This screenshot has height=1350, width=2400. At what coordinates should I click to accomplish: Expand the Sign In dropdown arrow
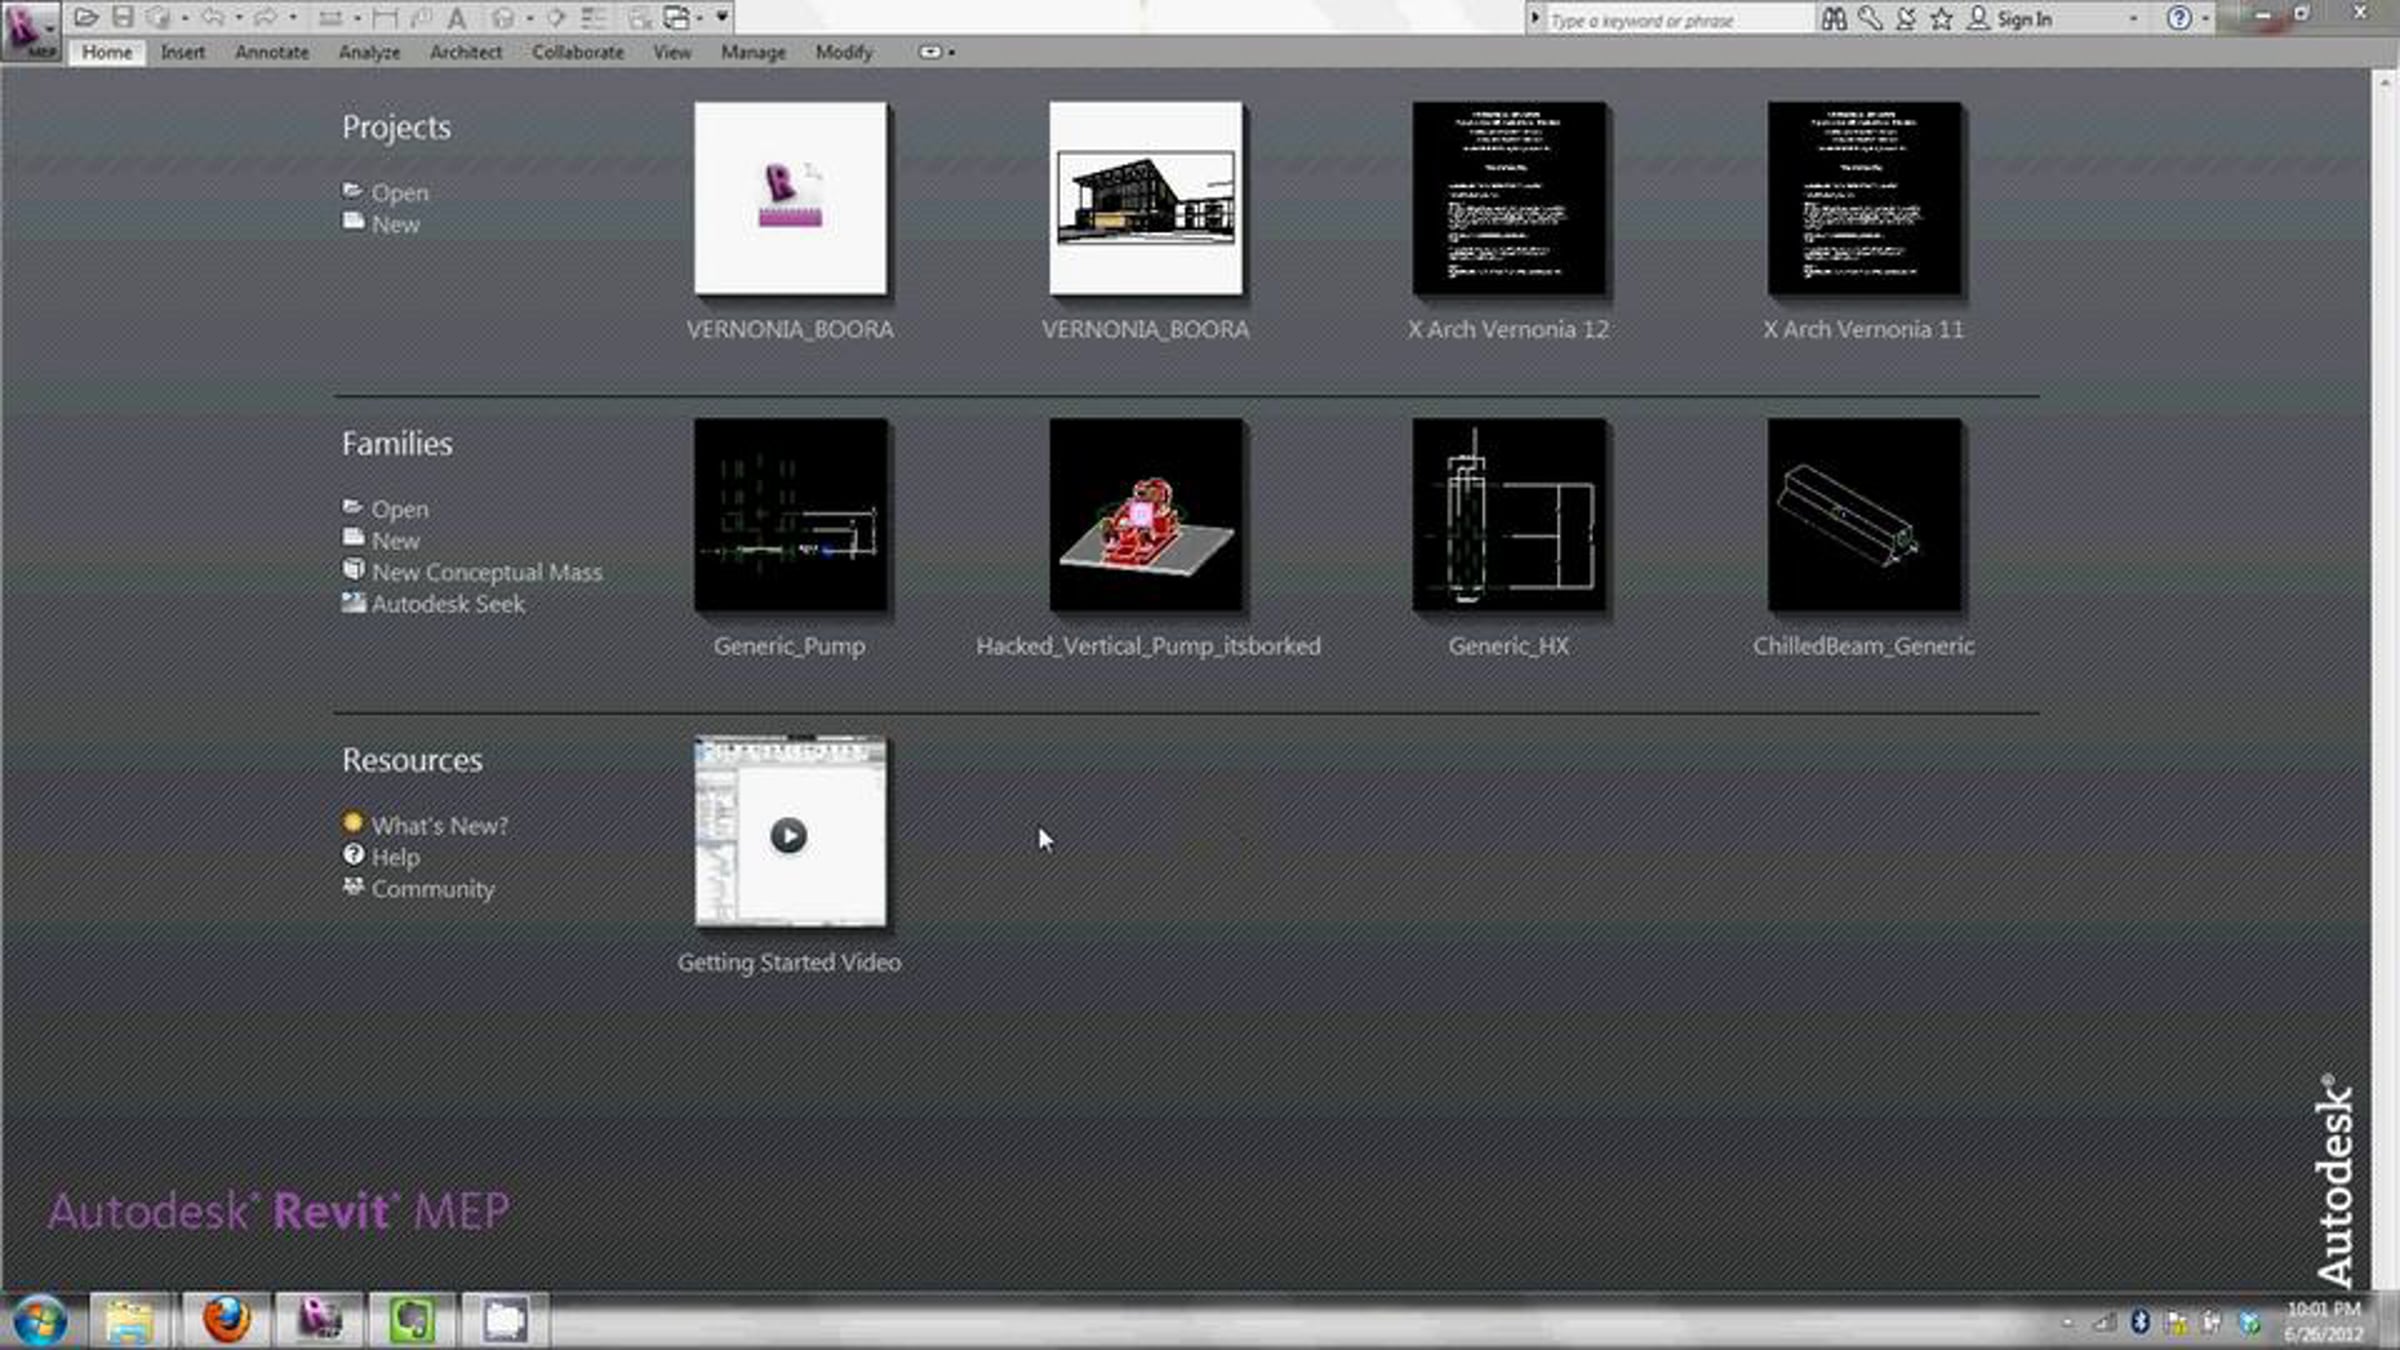[x=2133, y=18]
